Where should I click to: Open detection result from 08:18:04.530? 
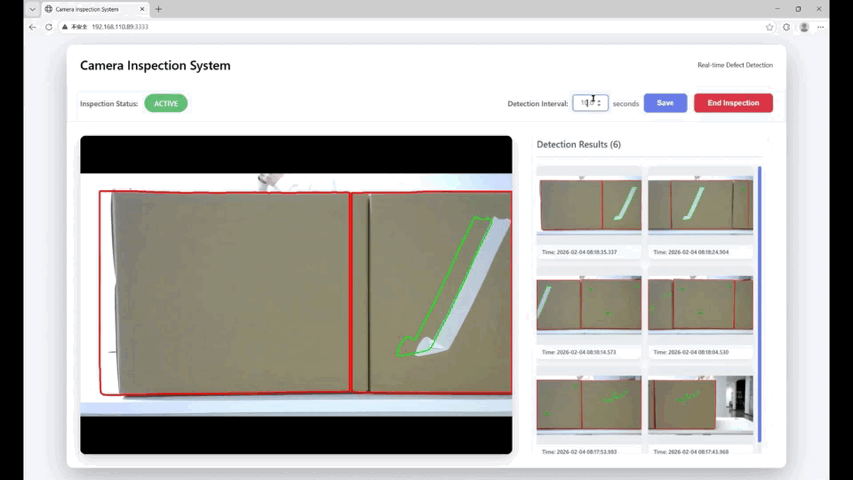point(701,312)
